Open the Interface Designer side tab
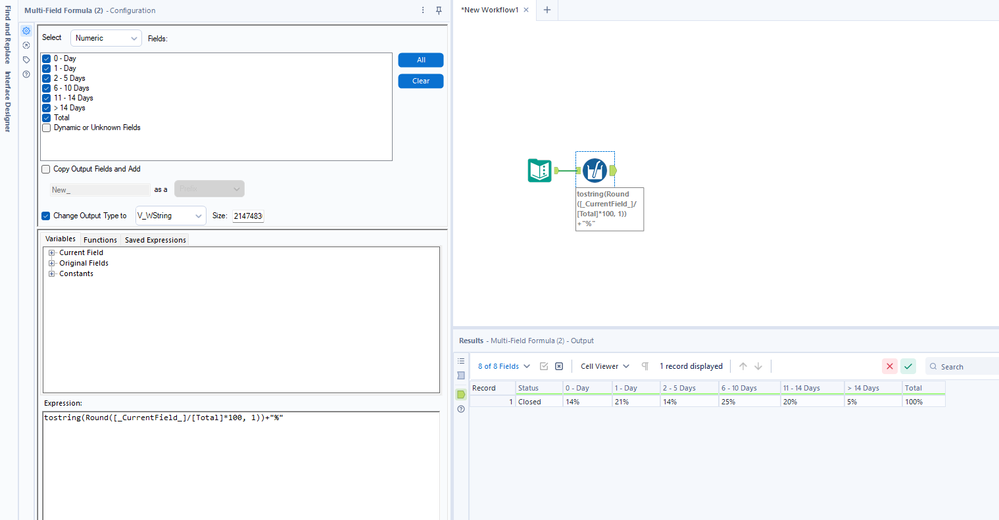999x520 pixels. click(x=8, y=101)
